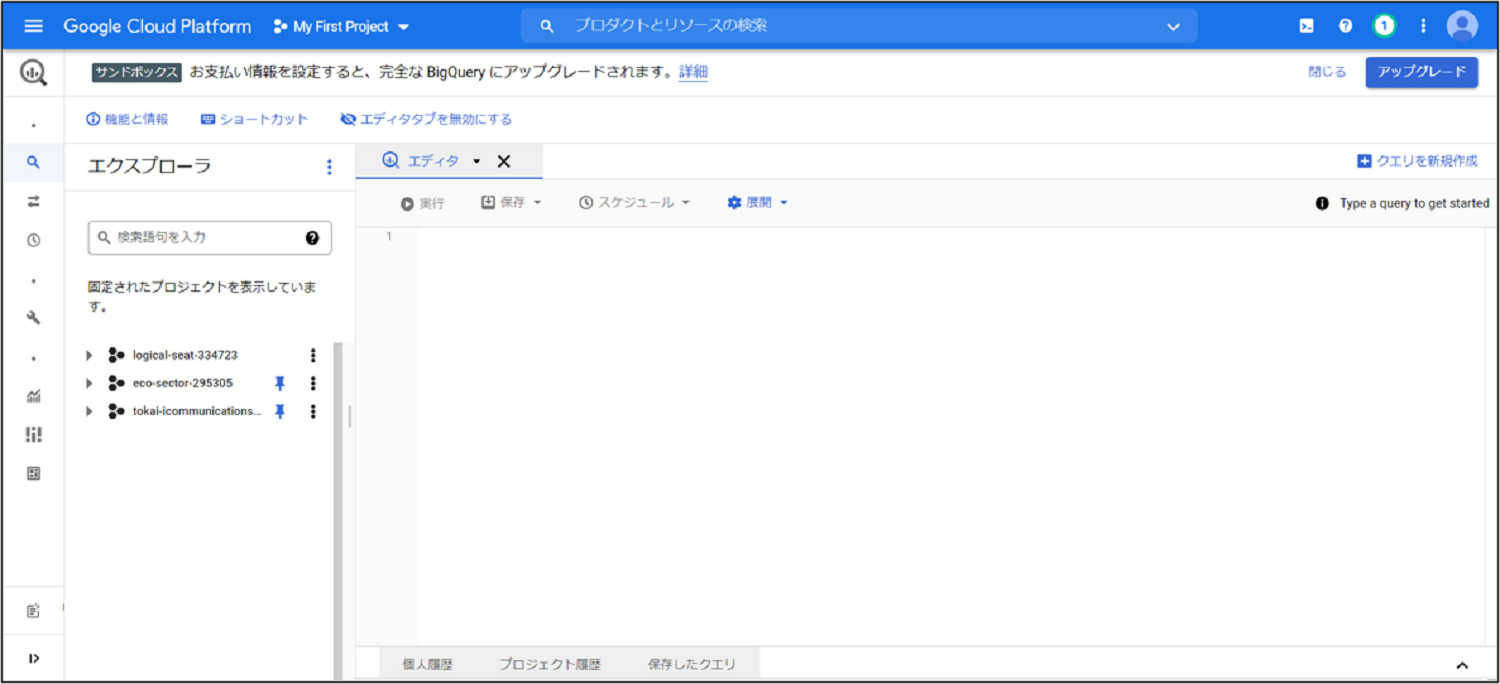Click the アップグレード button
1500x684 pixels.
click(1421, 72)
